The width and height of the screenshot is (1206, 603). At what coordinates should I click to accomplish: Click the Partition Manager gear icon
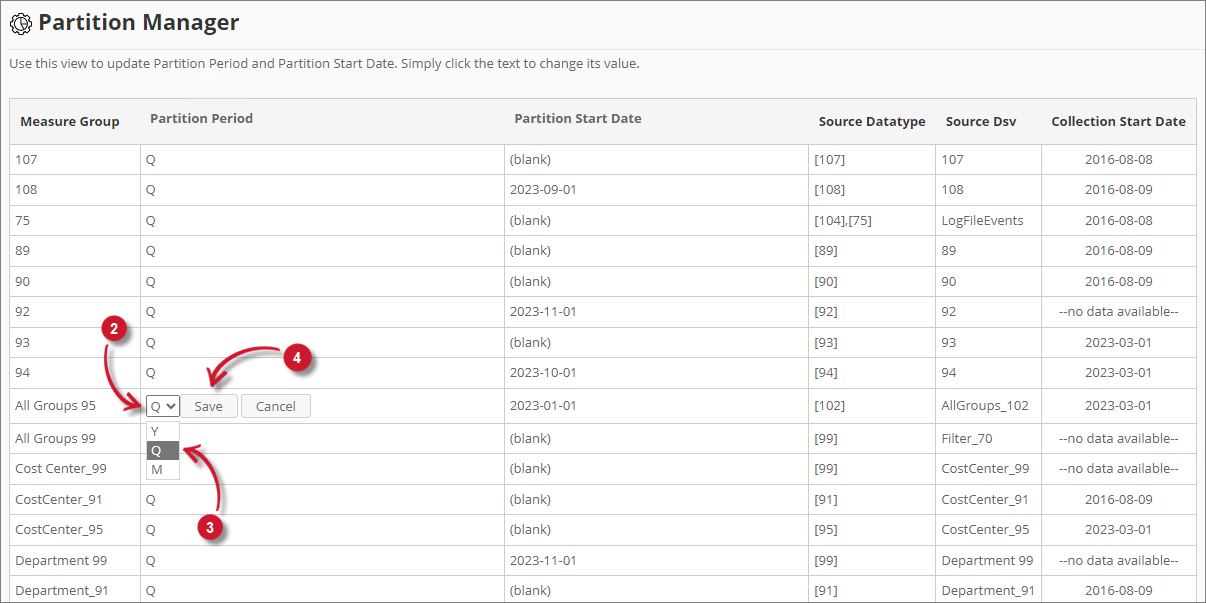(20, 22)
